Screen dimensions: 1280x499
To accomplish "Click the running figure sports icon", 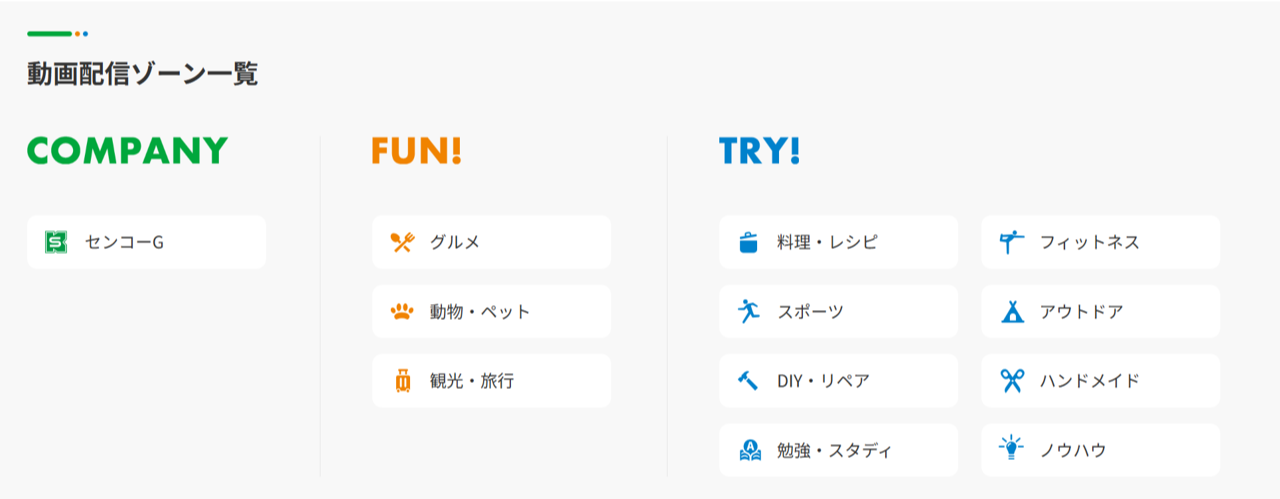I will click(x=748, y=312).
